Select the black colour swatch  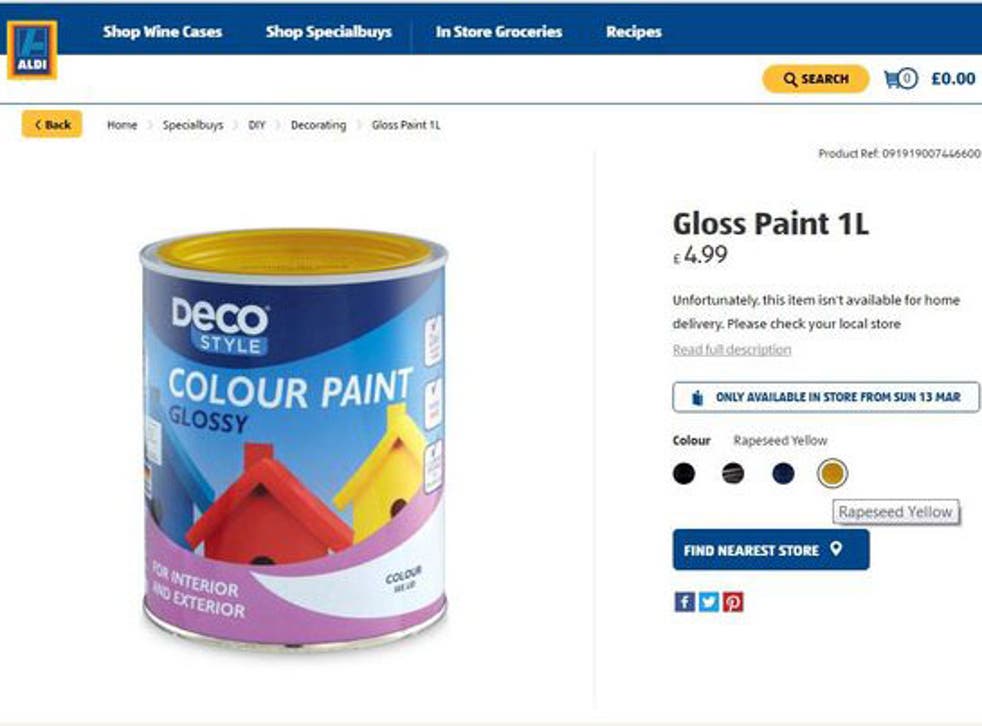pos(684,474)
